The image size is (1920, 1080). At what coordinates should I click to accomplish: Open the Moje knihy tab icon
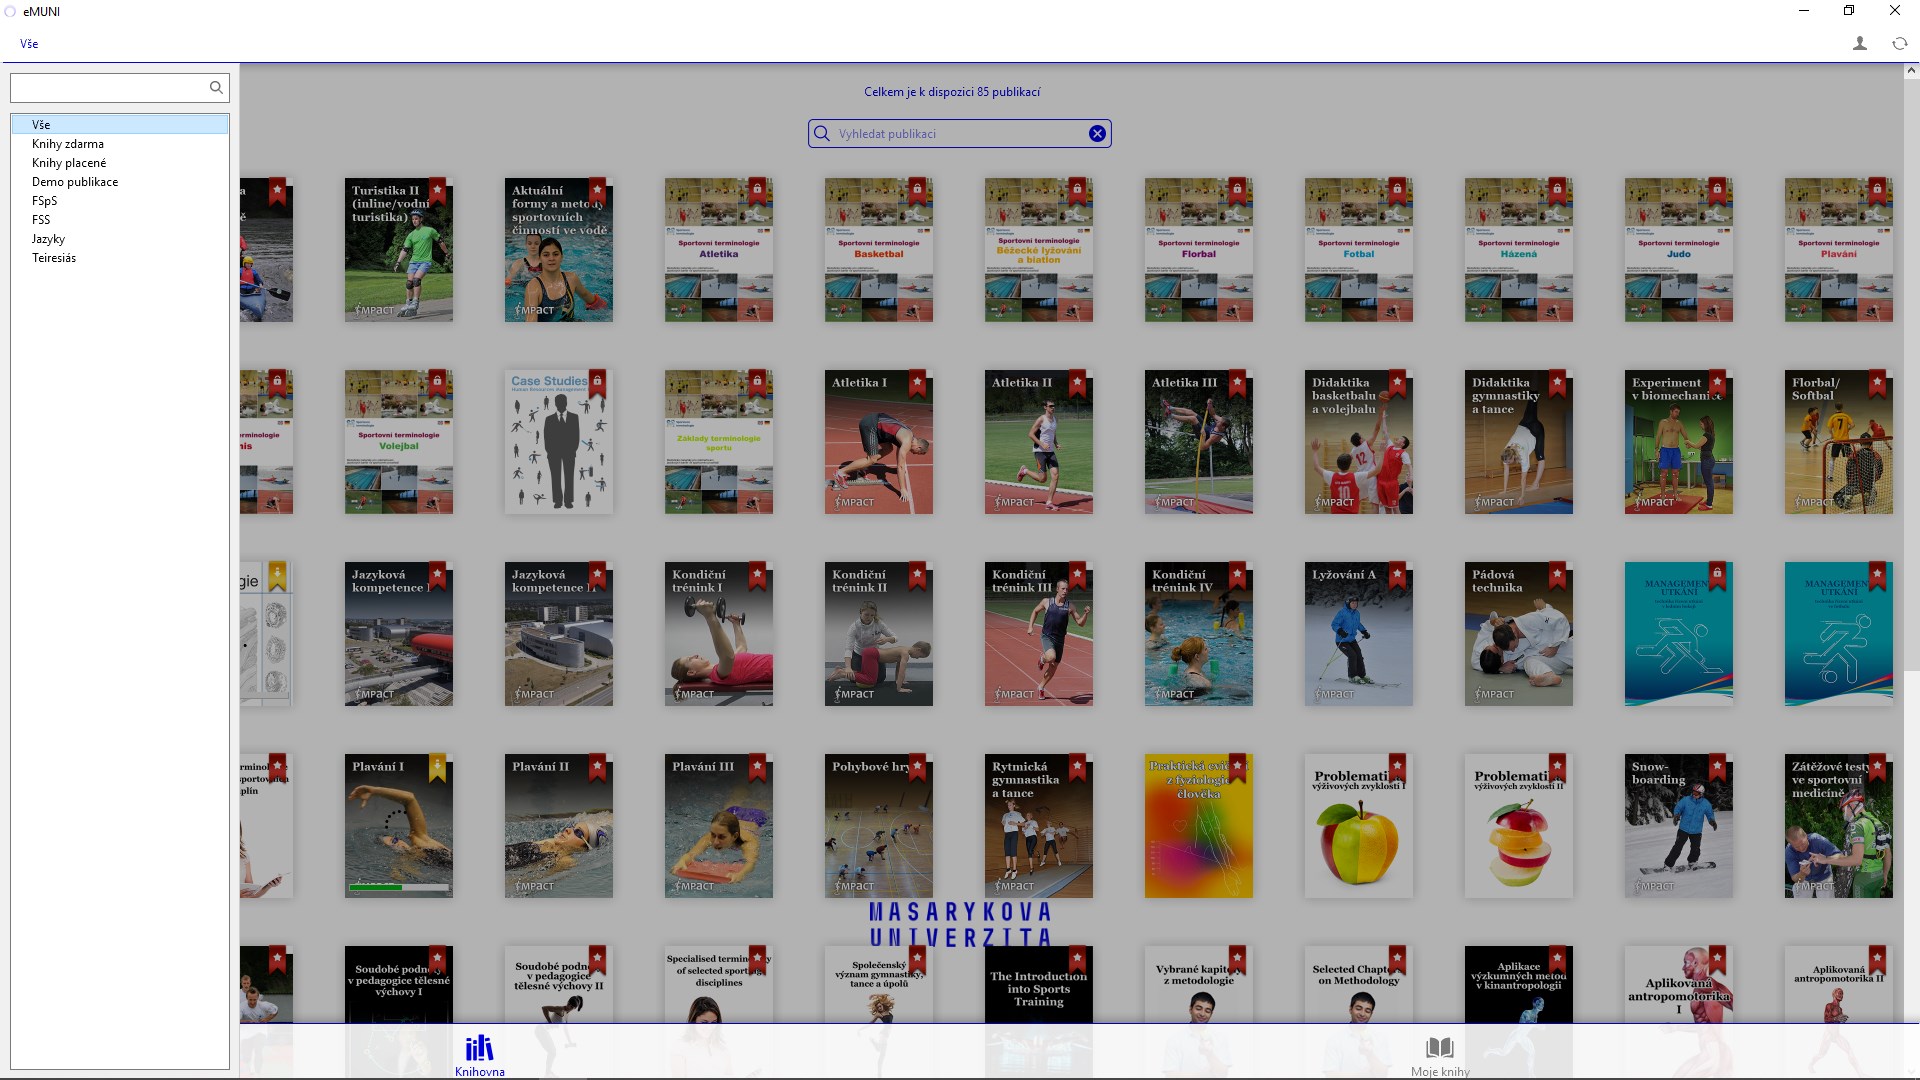coord(1439,1048)
